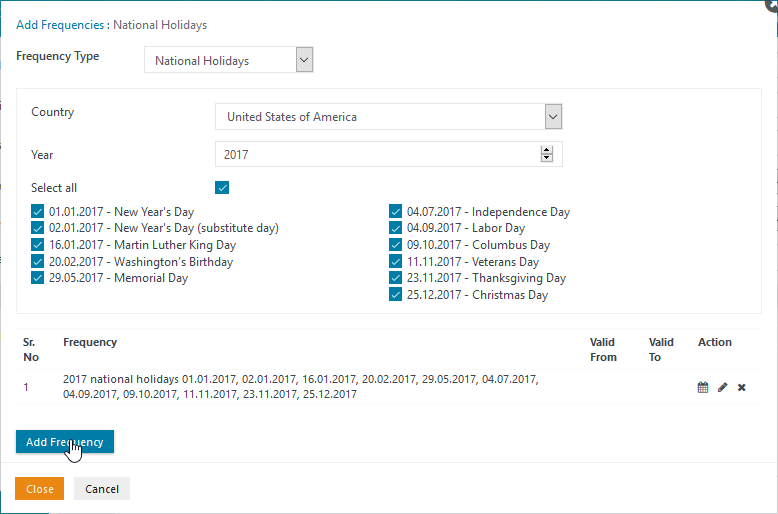778x514 pixels.
Task: Click the Cancel button
Action: pyautogui.click(x=102, y=489)
